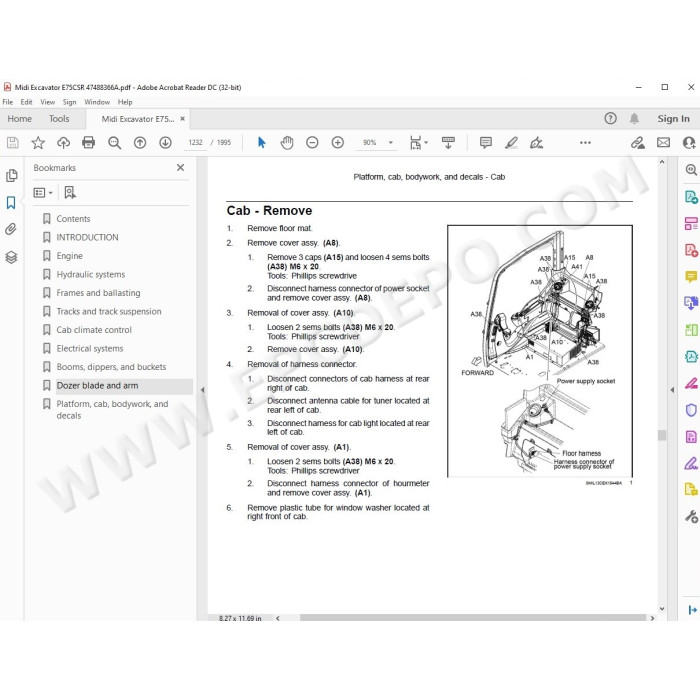The image size is (700, 700).
Task: Activate the Selection arrow tool
Action: [262, 143]
